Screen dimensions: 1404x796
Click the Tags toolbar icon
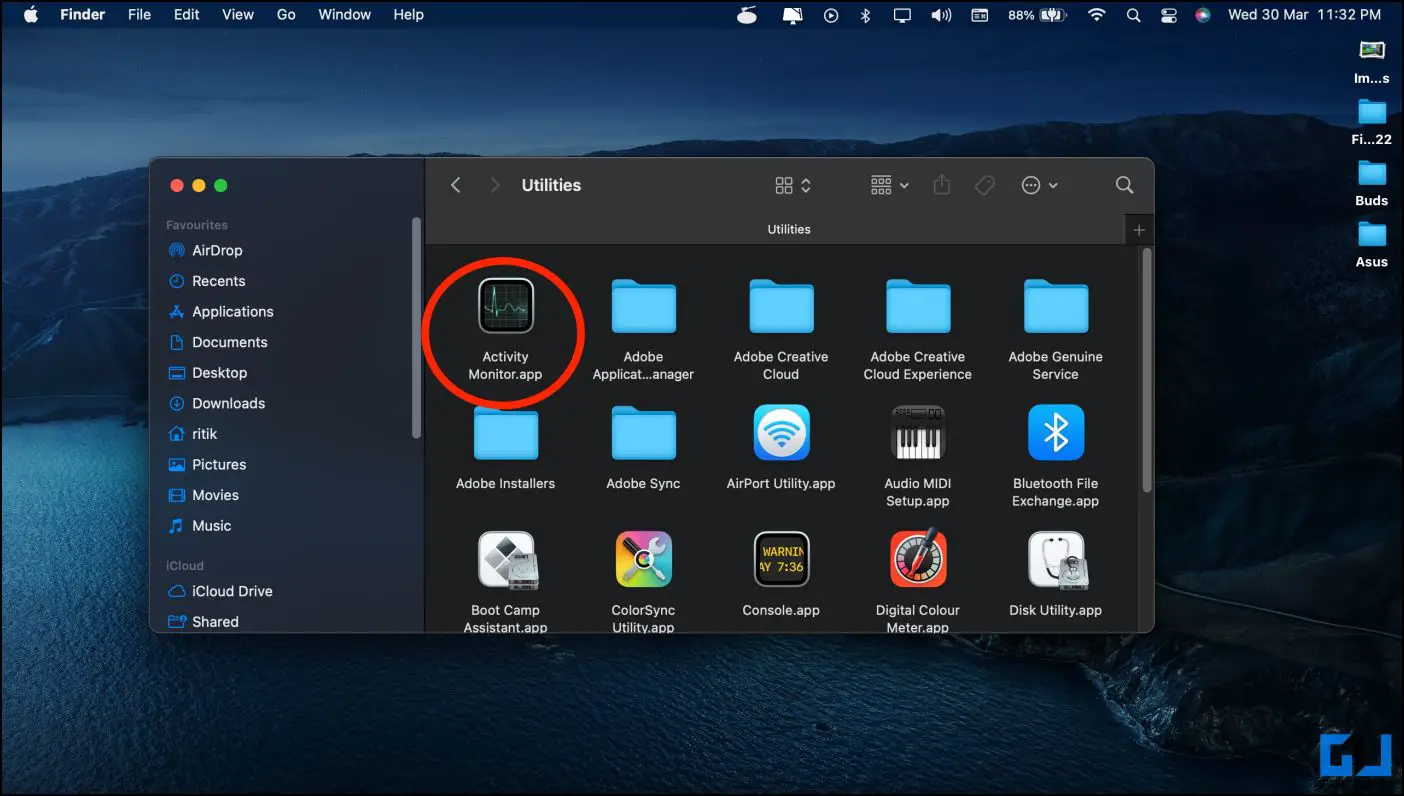tap(984, 185)
